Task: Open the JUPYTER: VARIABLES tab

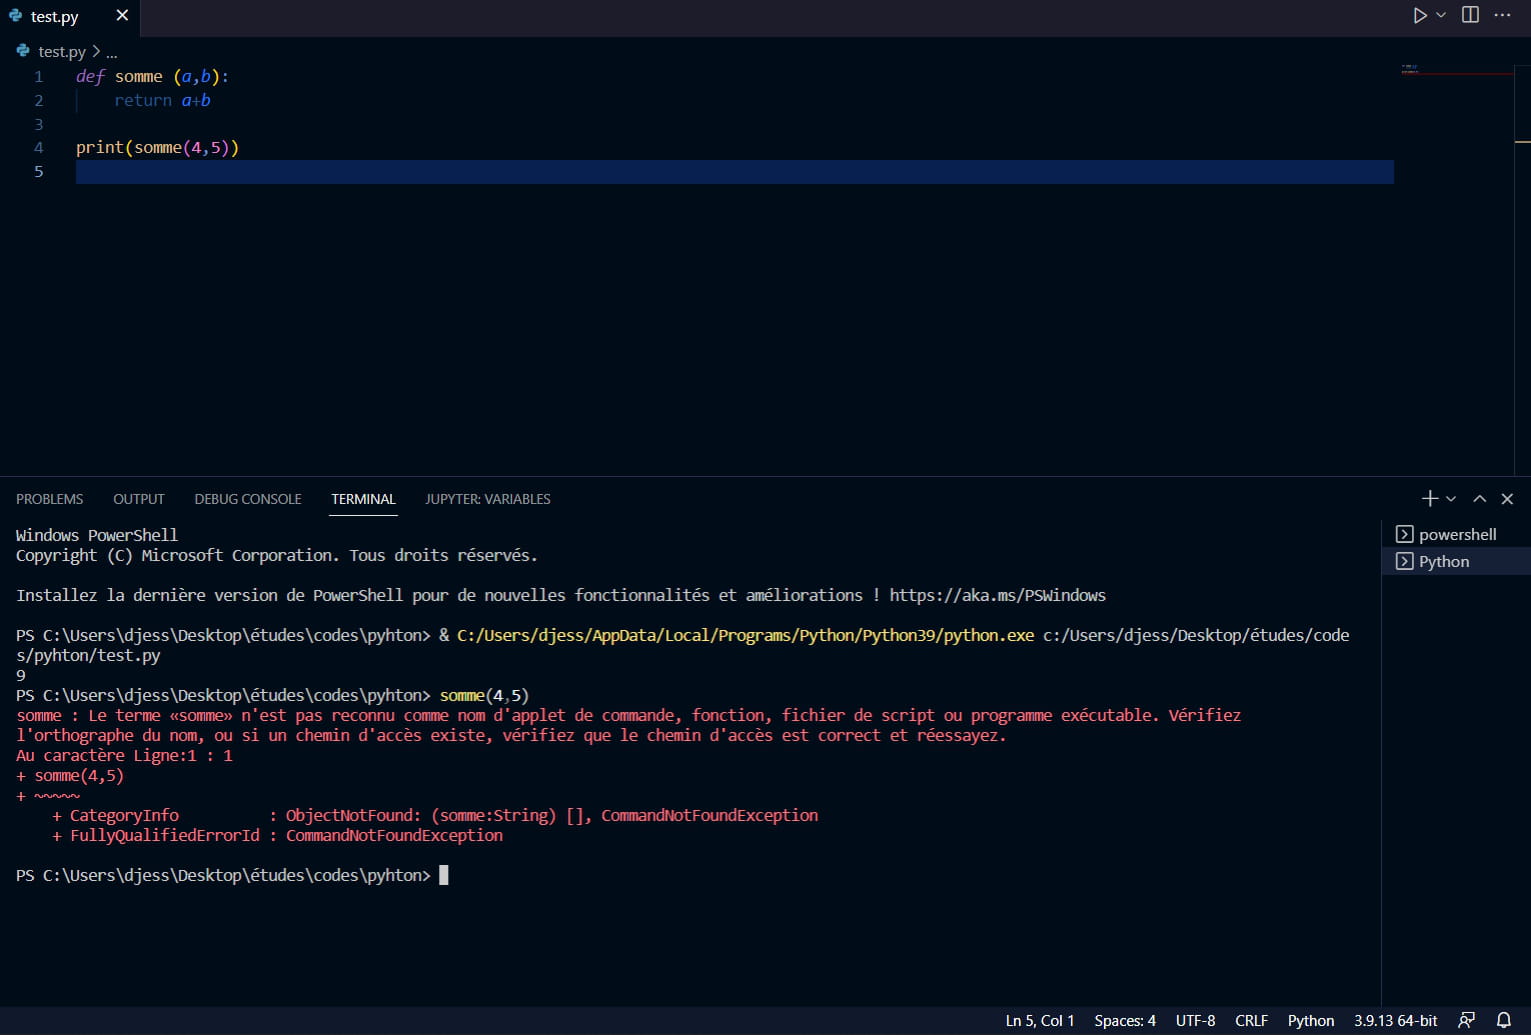Action: click(487, 499)
